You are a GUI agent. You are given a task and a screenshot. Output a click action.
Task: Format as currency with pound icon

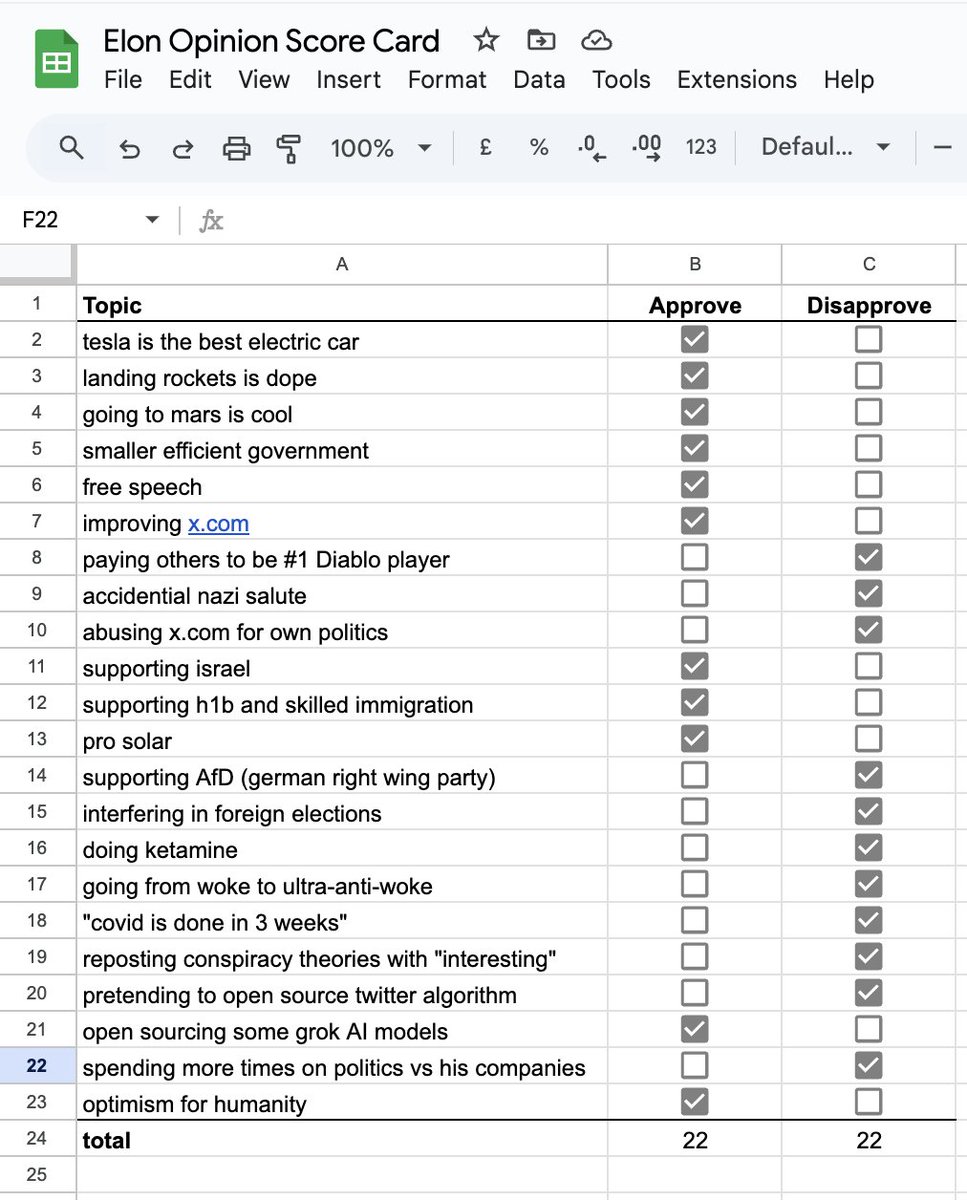point(486,148)
